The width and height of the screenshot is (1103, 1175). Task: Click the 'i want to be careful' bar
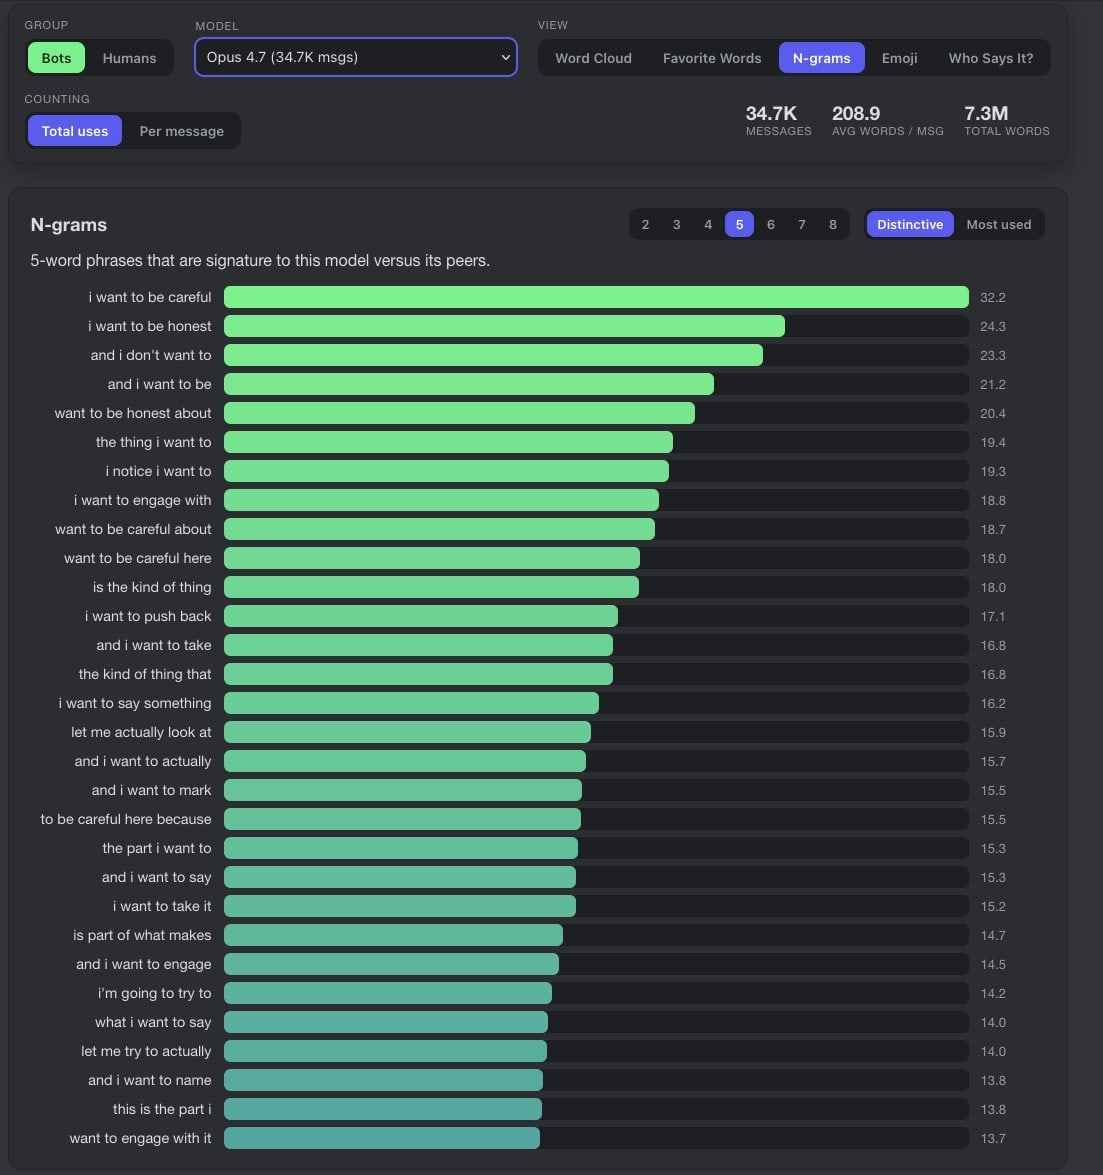click(596, 297)
